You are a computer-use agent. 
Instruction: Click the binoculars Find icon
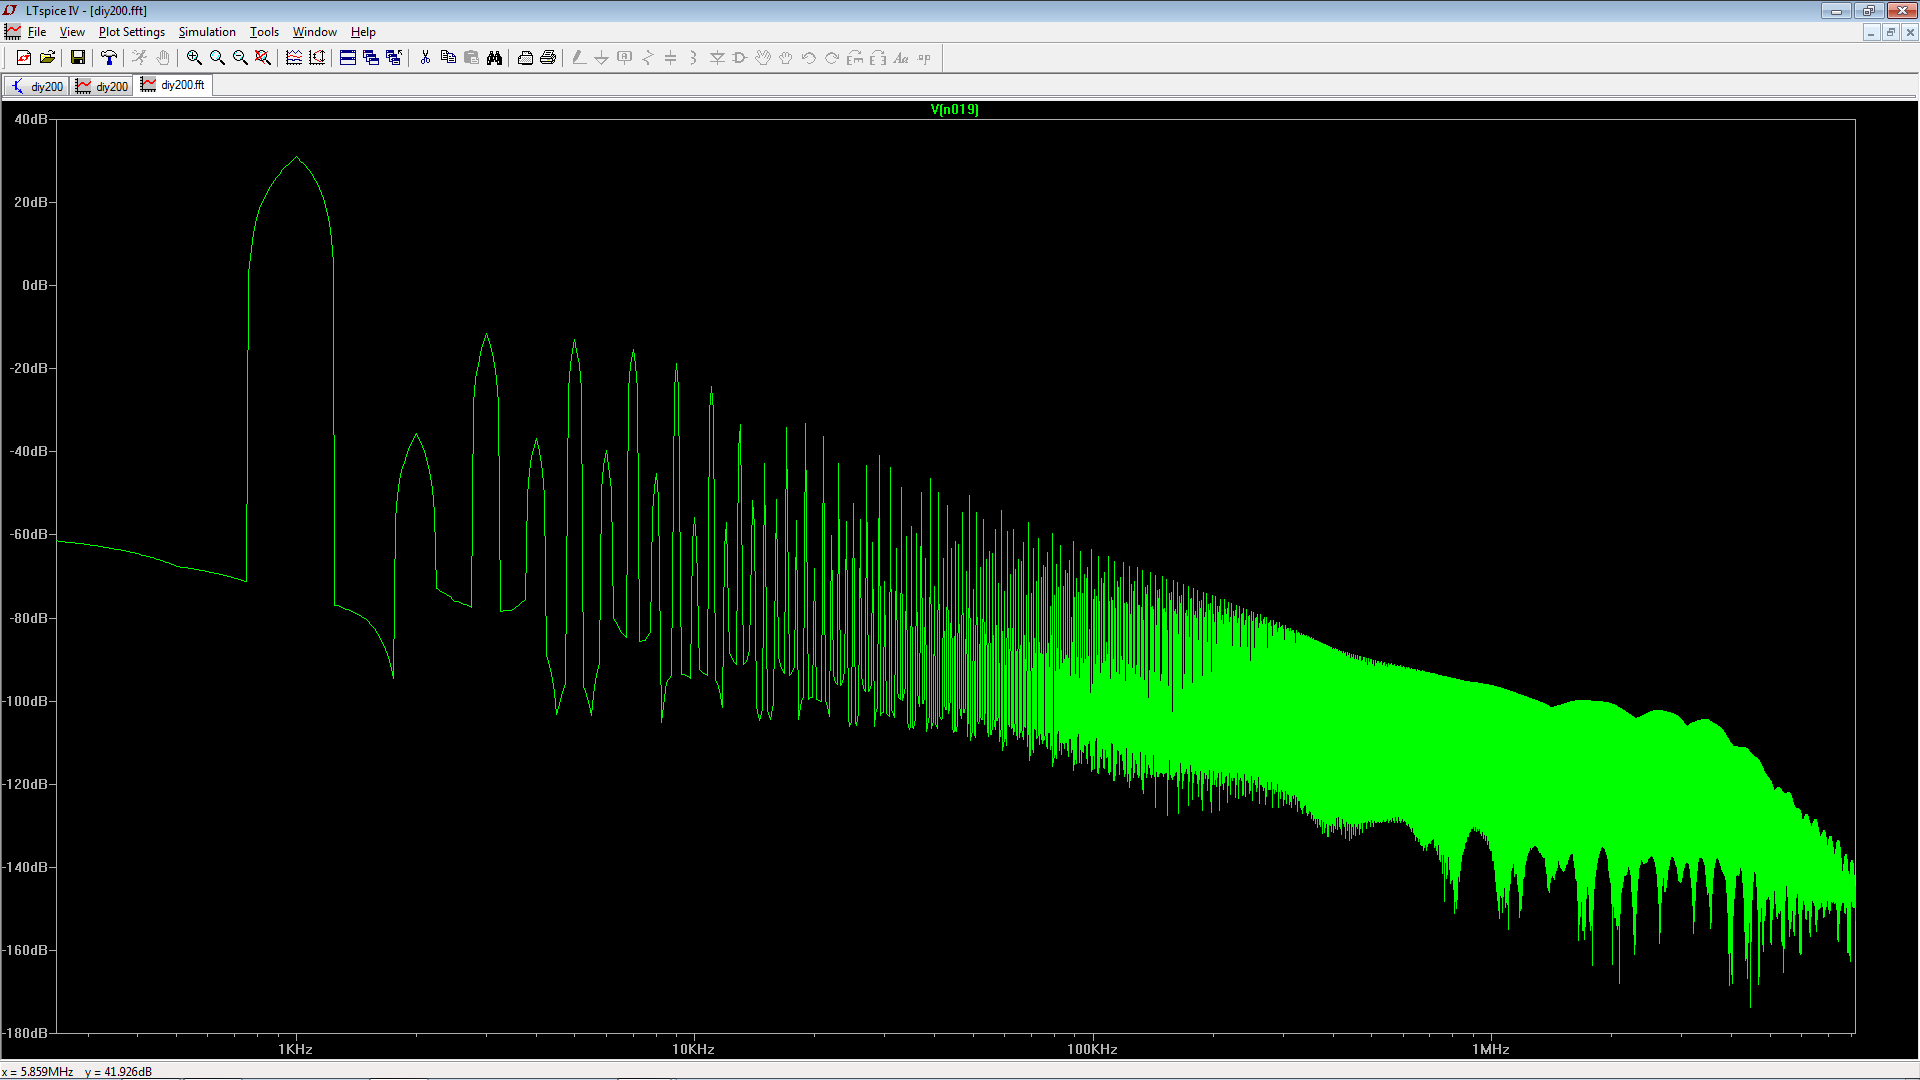point(494,58)
